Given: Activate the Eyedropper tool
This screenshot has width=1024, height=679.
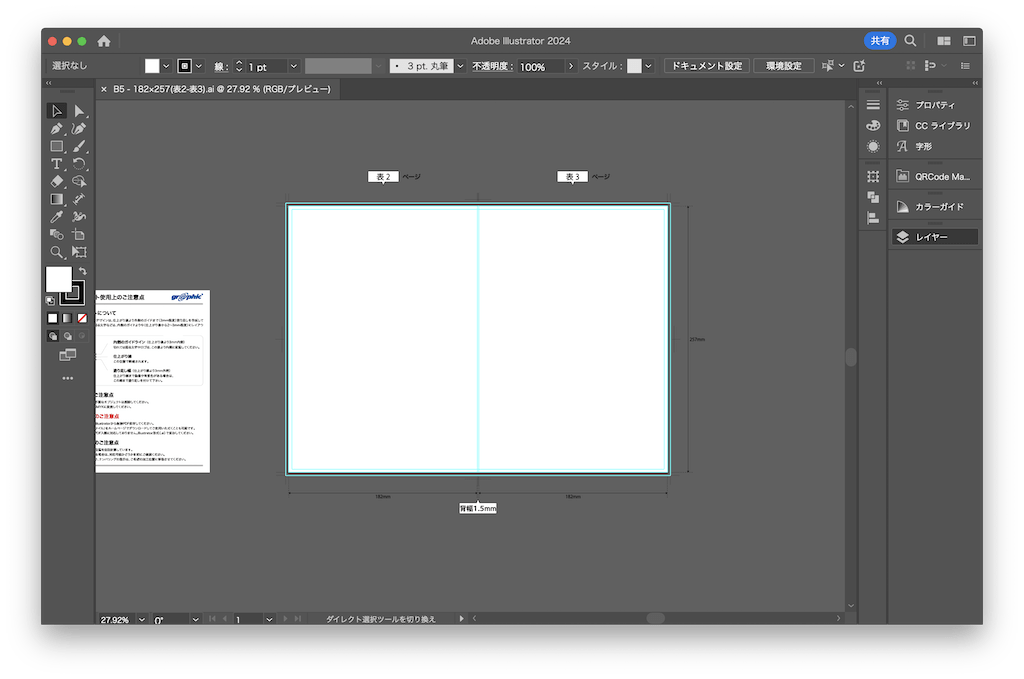Looking at the screenshot, I should (58, 217).
